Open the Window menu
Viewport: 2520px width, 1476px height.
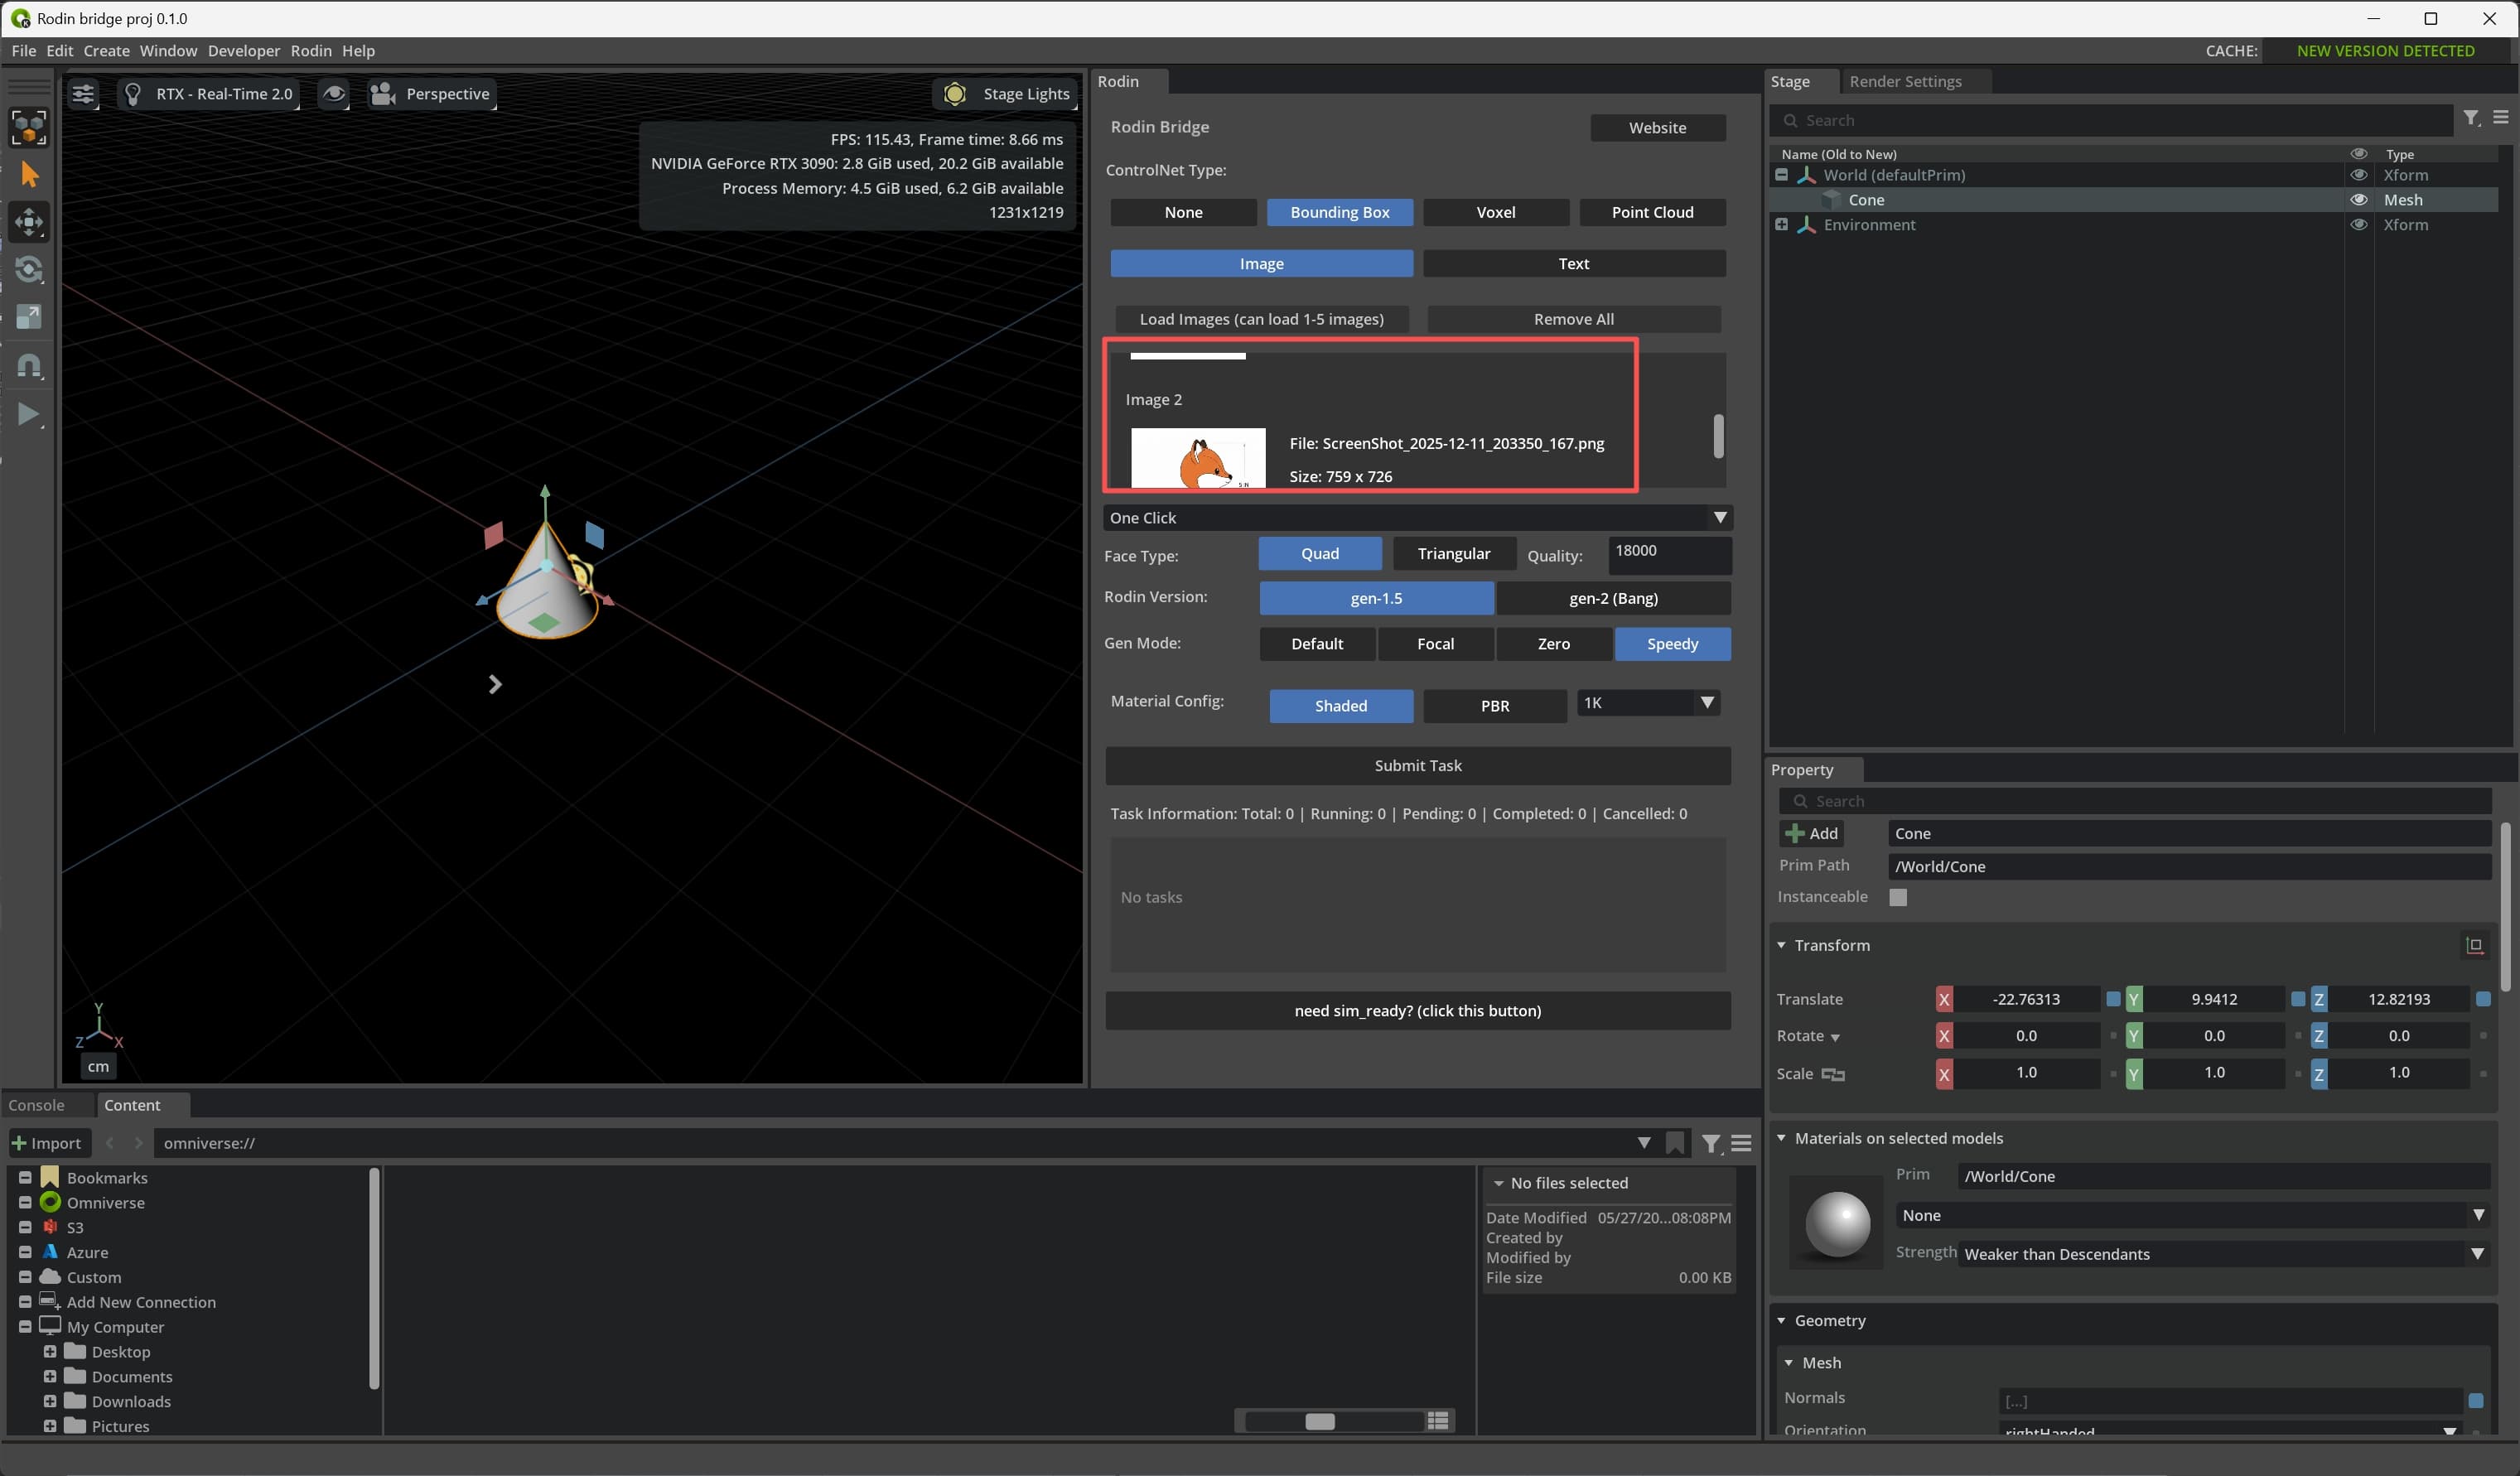[x=168, y=51]
